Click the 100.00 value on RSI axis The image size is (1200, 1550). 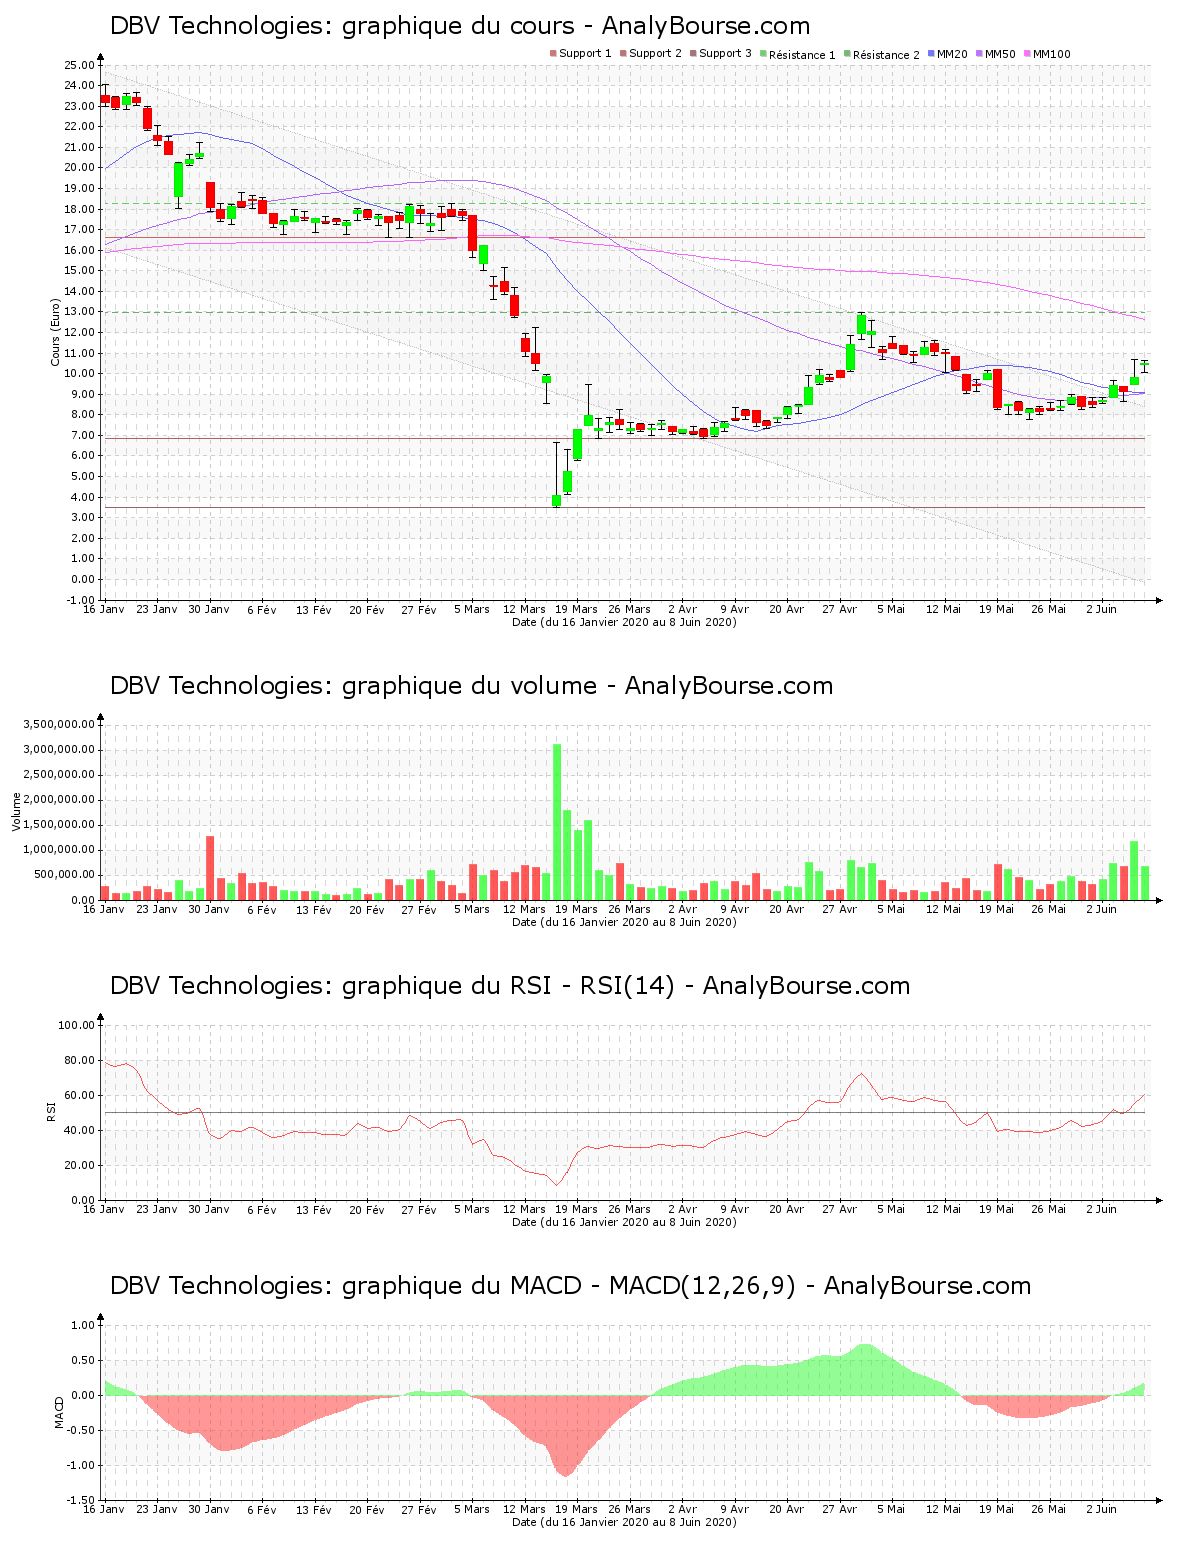pos(76,1025)
